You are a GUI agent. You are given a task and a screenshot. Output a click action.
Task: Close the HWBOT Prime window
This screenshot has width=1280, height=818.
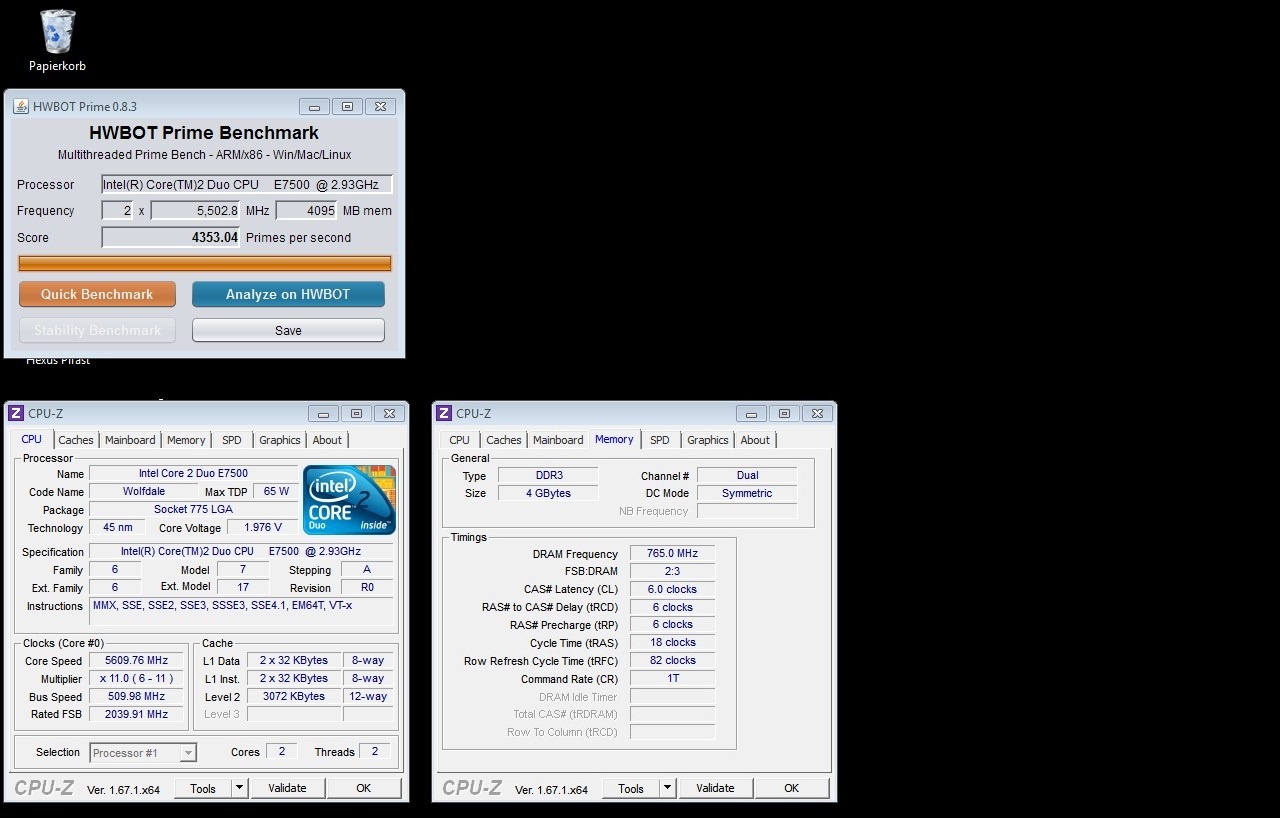coord(380,106)
